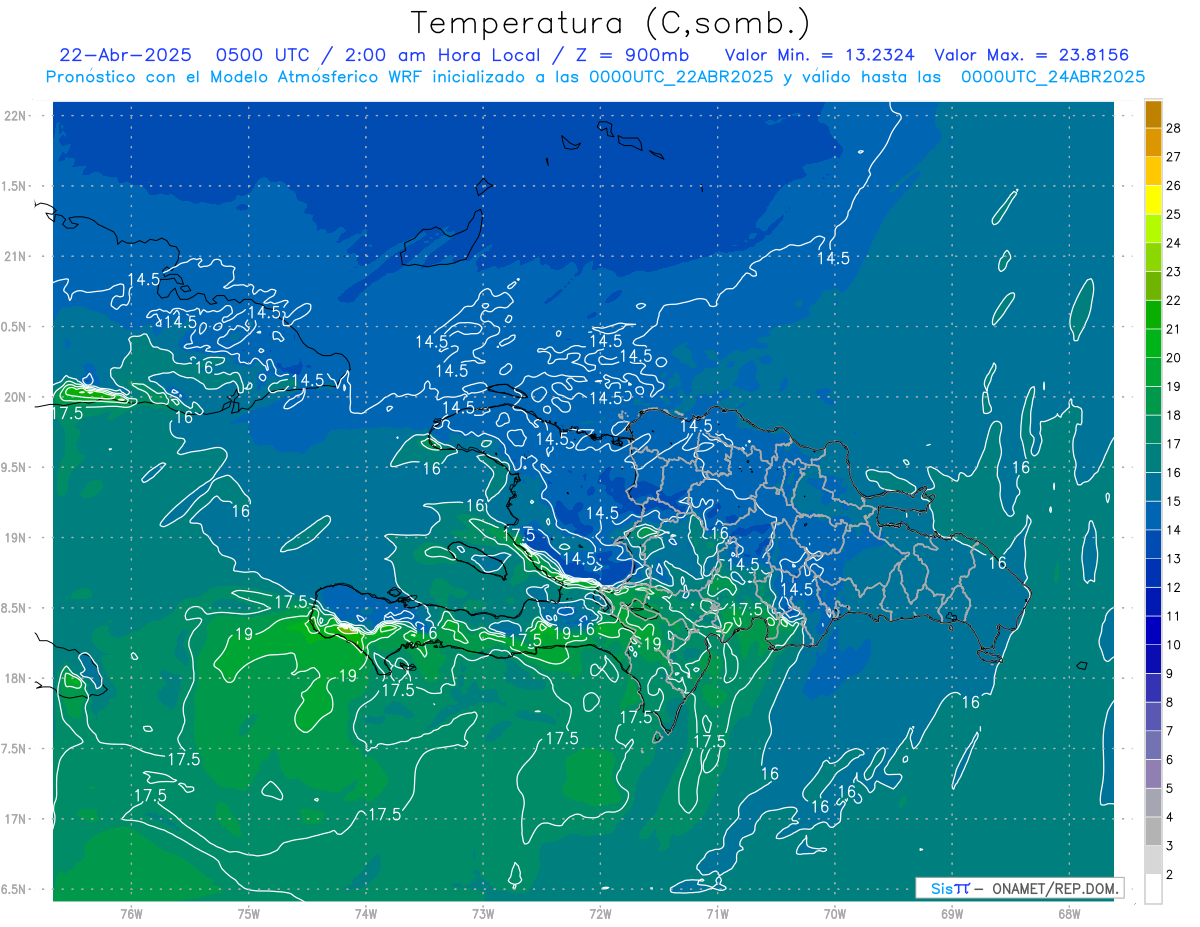Select the gray color-scale band between 3 and 4
Screen dimensions: 1200x927
point(1154,832)
